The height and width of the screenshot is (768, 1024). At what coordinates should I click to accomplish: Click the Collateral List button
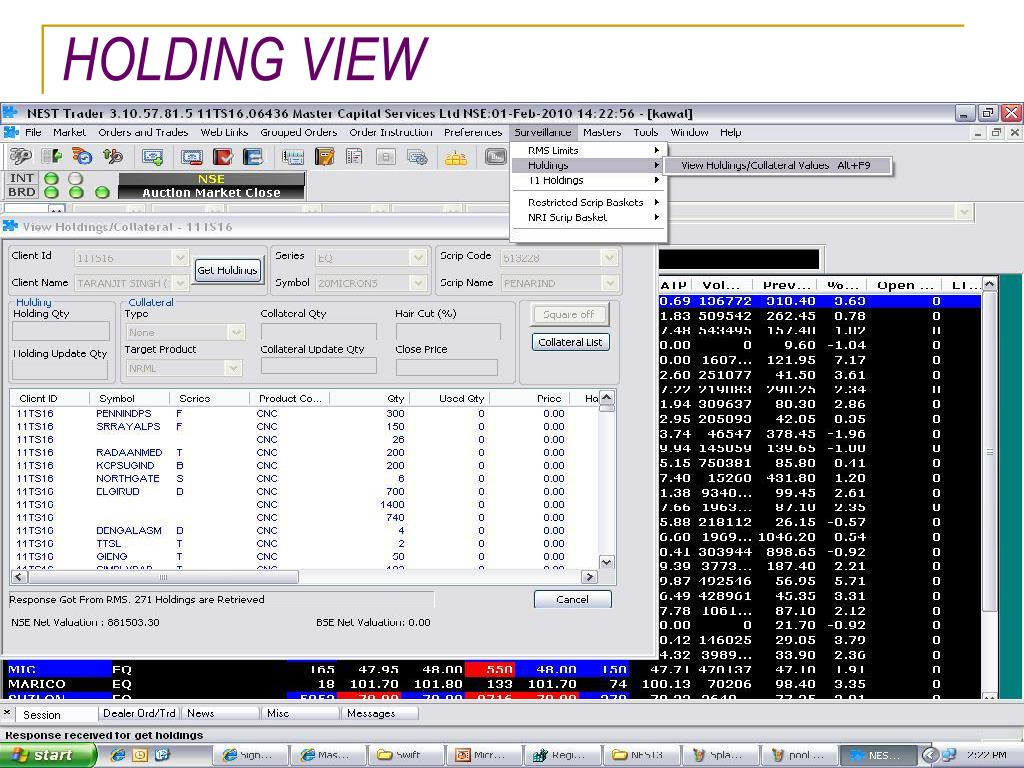571,342
